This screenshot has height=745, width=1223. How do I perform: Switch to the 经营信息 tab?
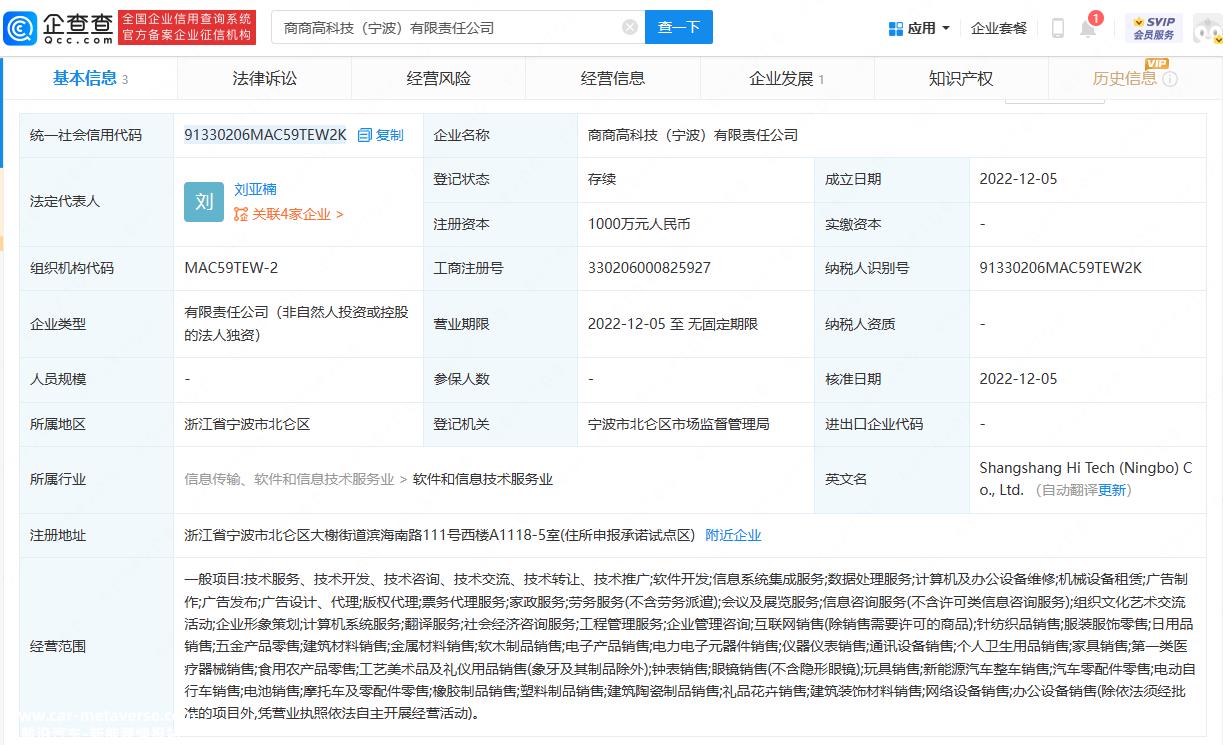click(613, 78)
